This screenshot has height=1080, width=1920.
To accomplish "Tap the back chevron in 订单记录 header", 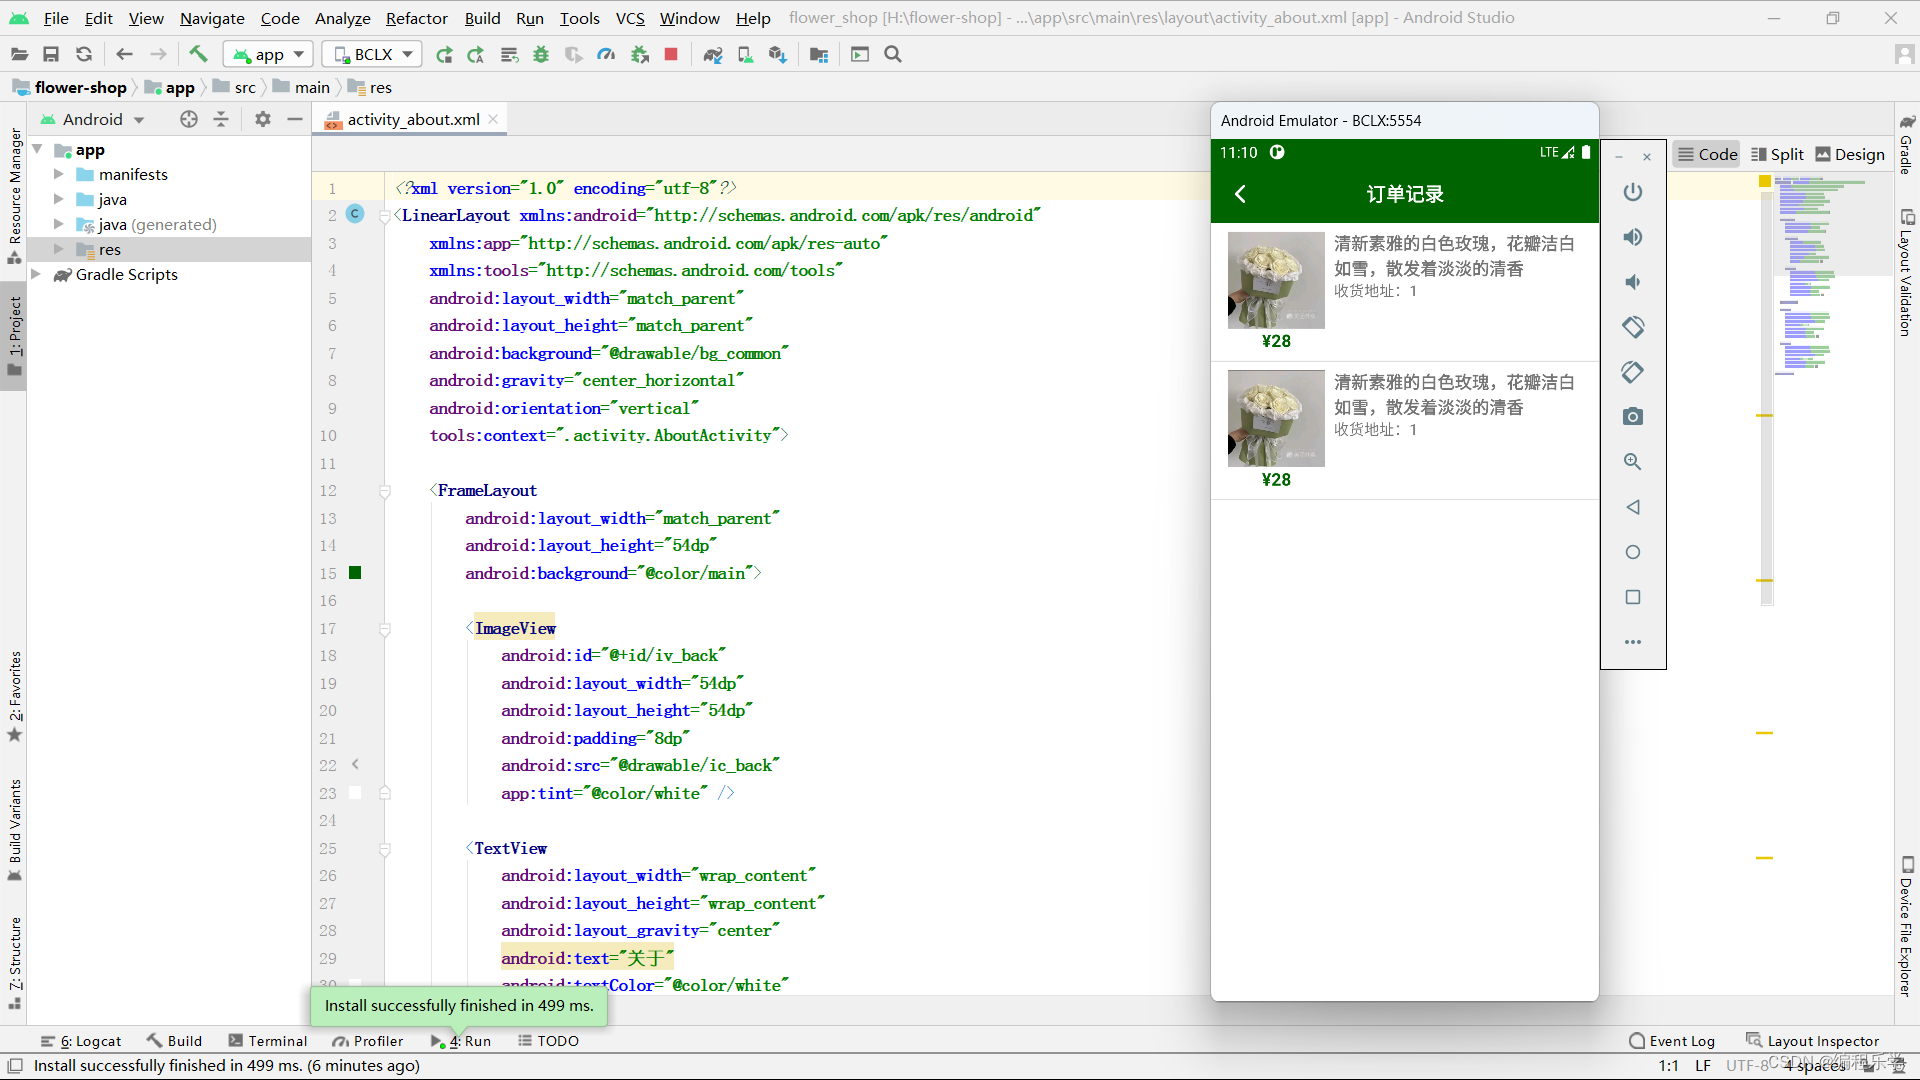I will [x=1240, y=194].
